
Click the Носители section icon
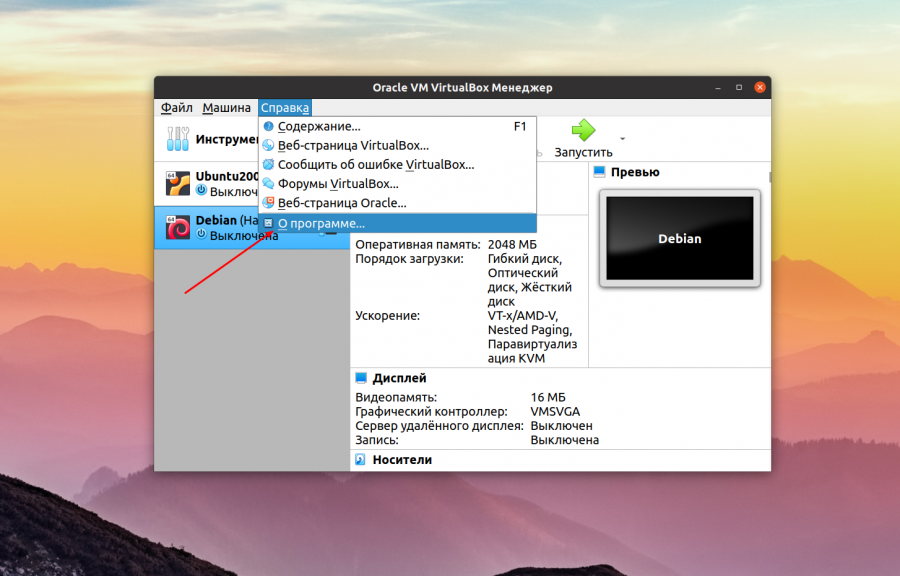point(360,460)
